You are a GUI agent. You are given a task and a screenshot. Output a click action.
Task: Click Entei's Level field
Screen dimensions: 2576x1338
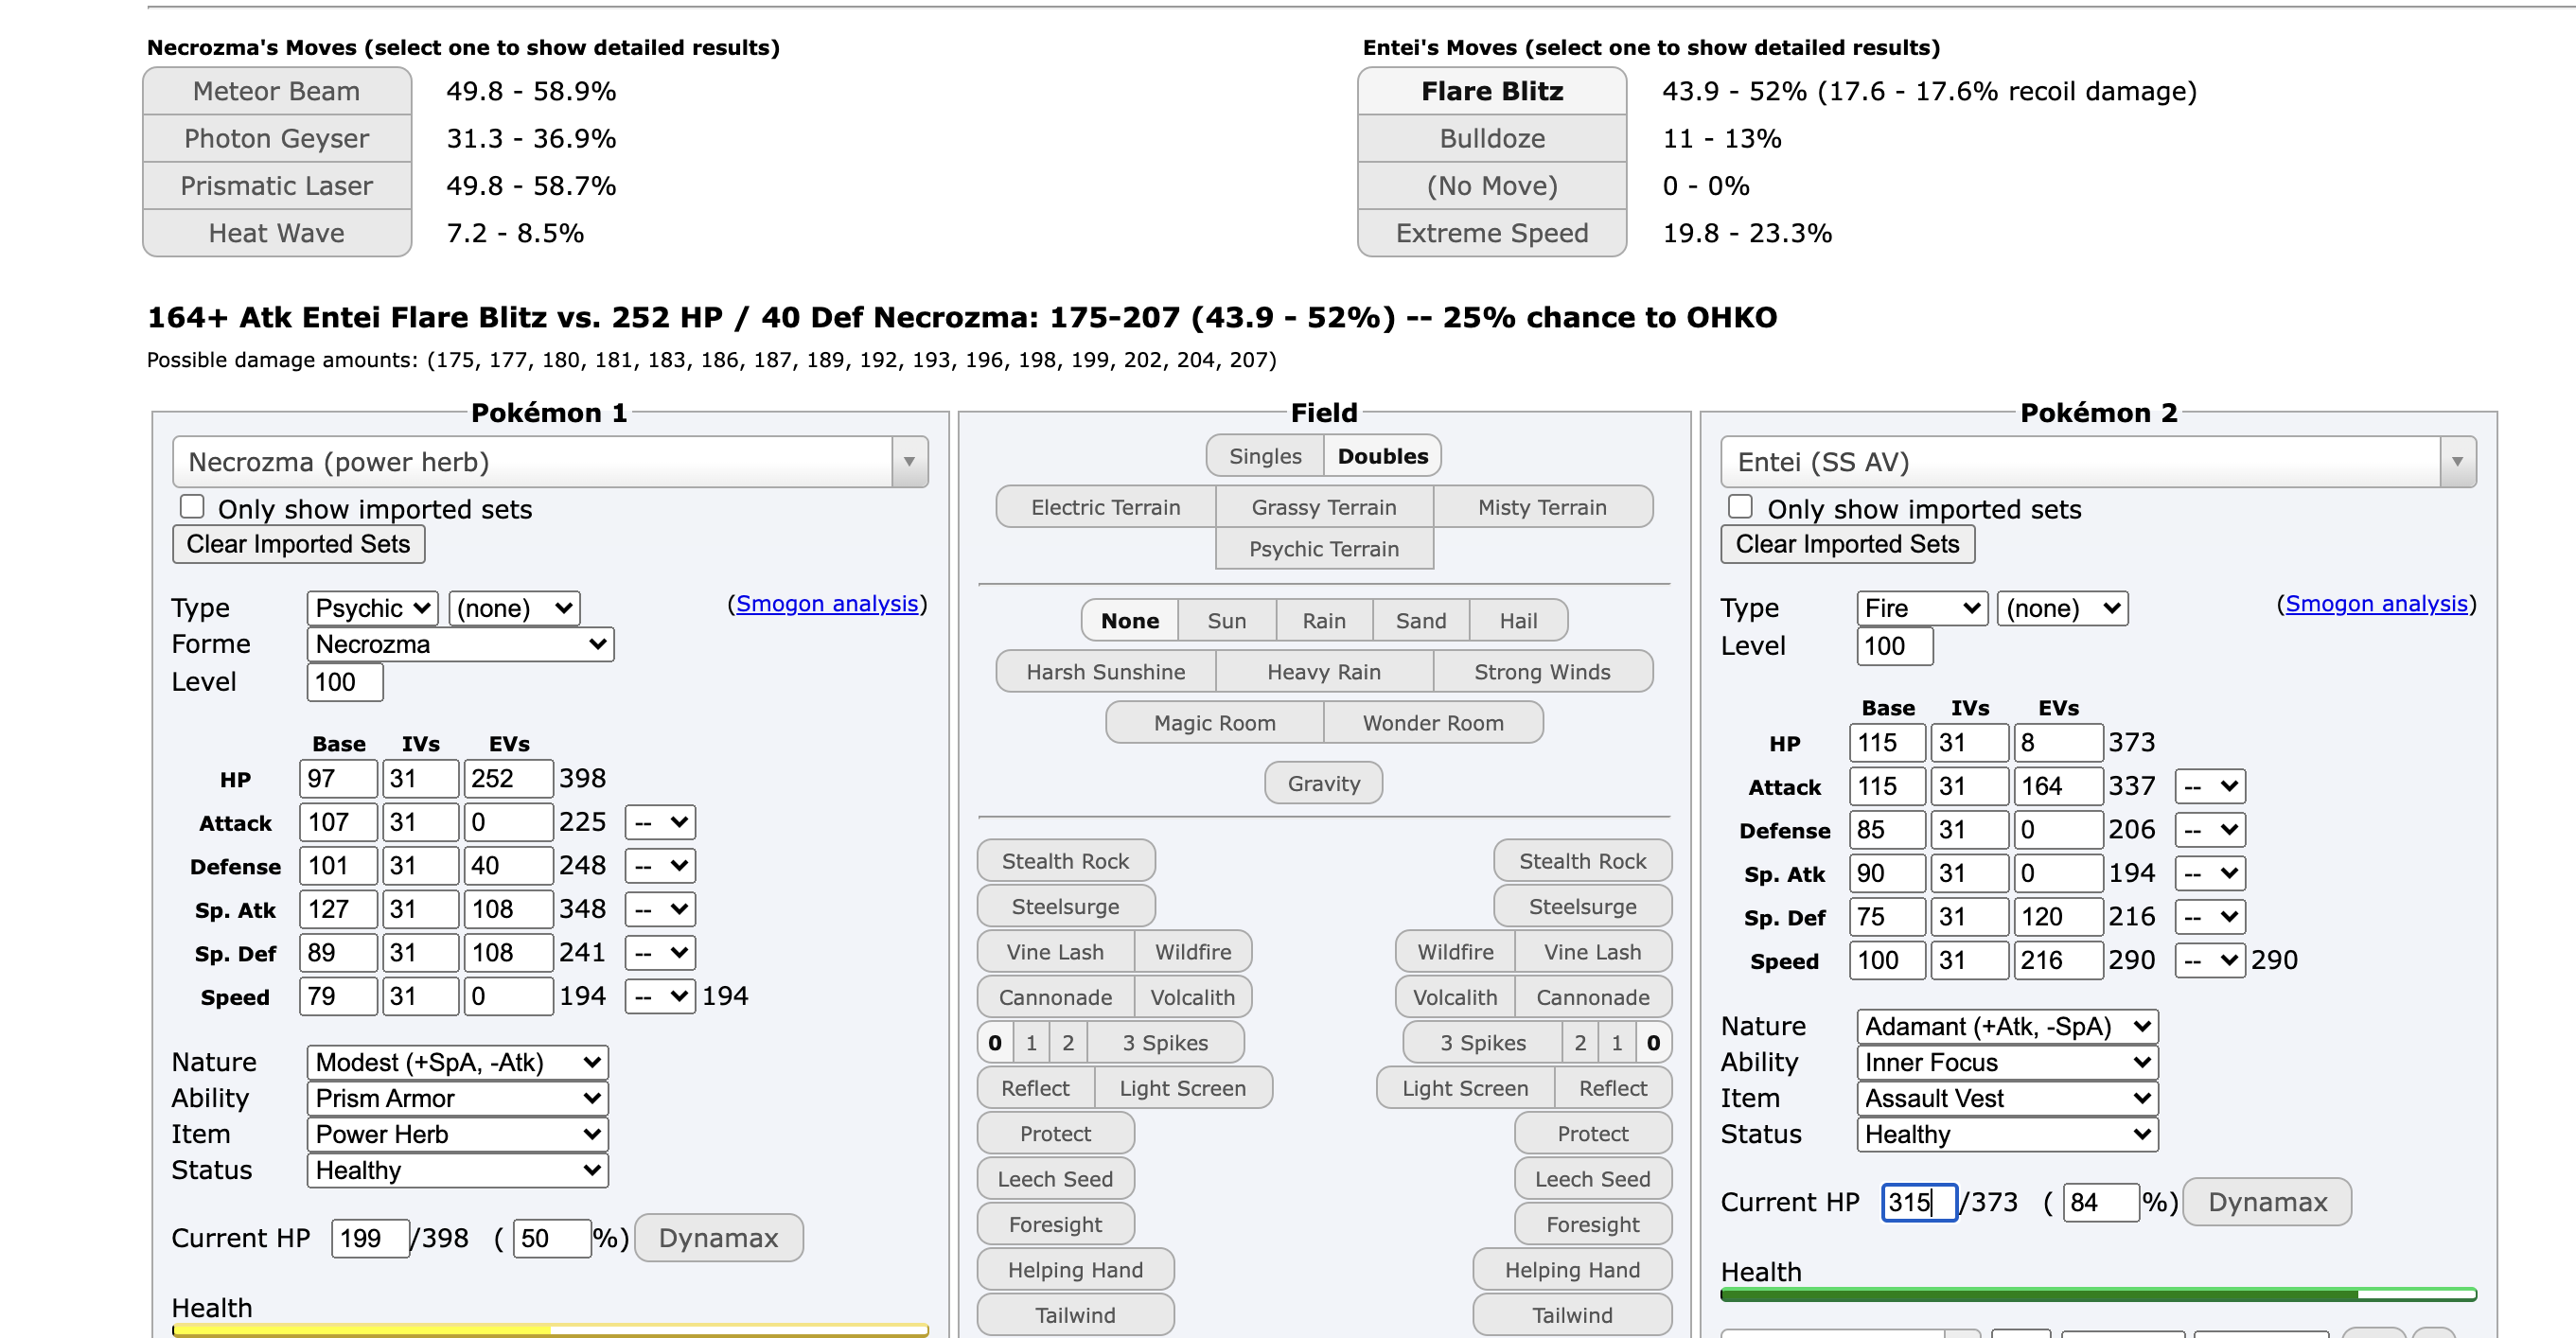(1894, 646)
